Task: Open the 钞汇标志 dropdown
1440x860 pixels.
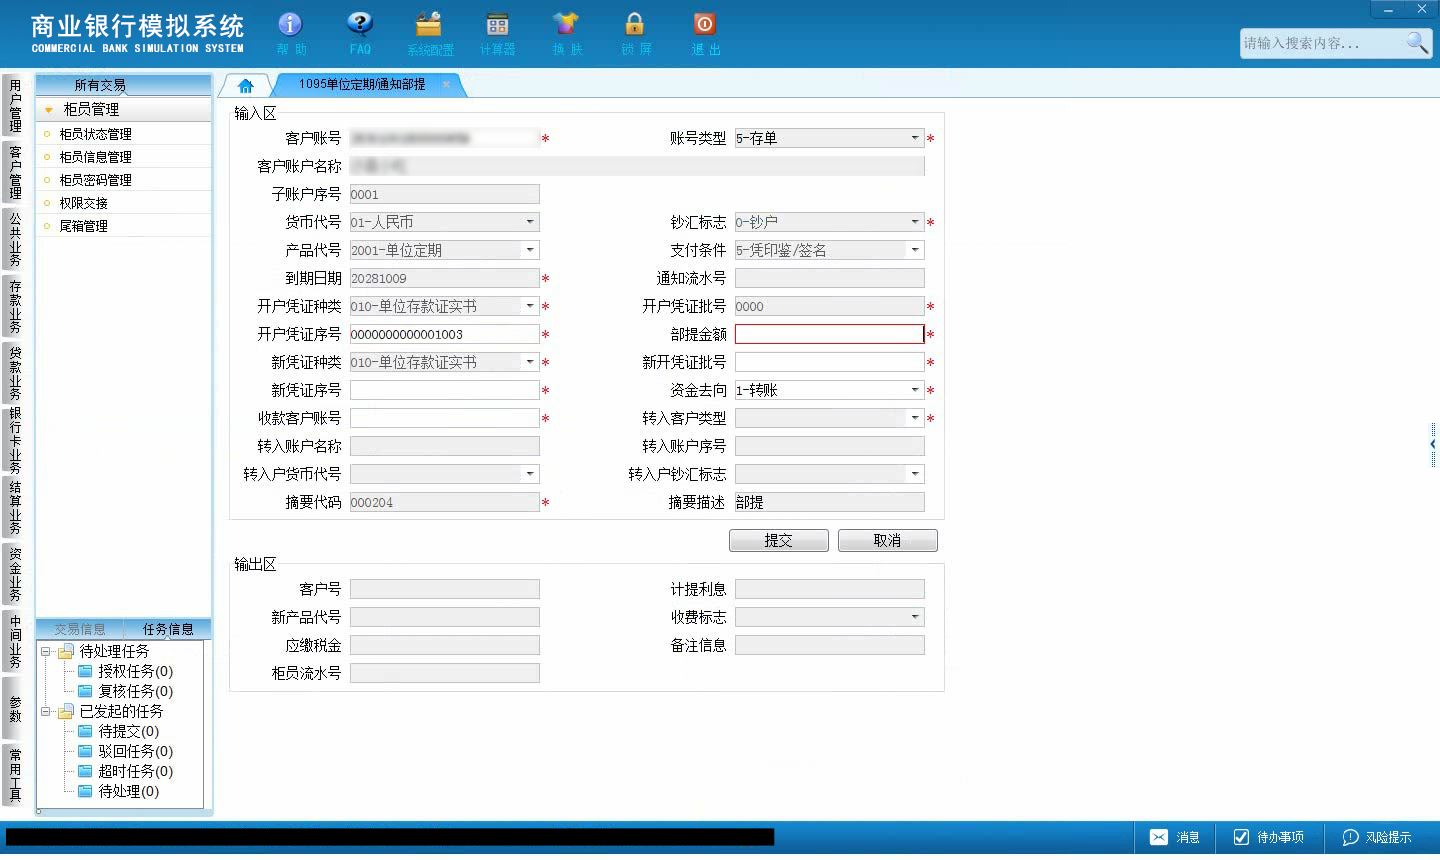Action: tap(915, 222)
